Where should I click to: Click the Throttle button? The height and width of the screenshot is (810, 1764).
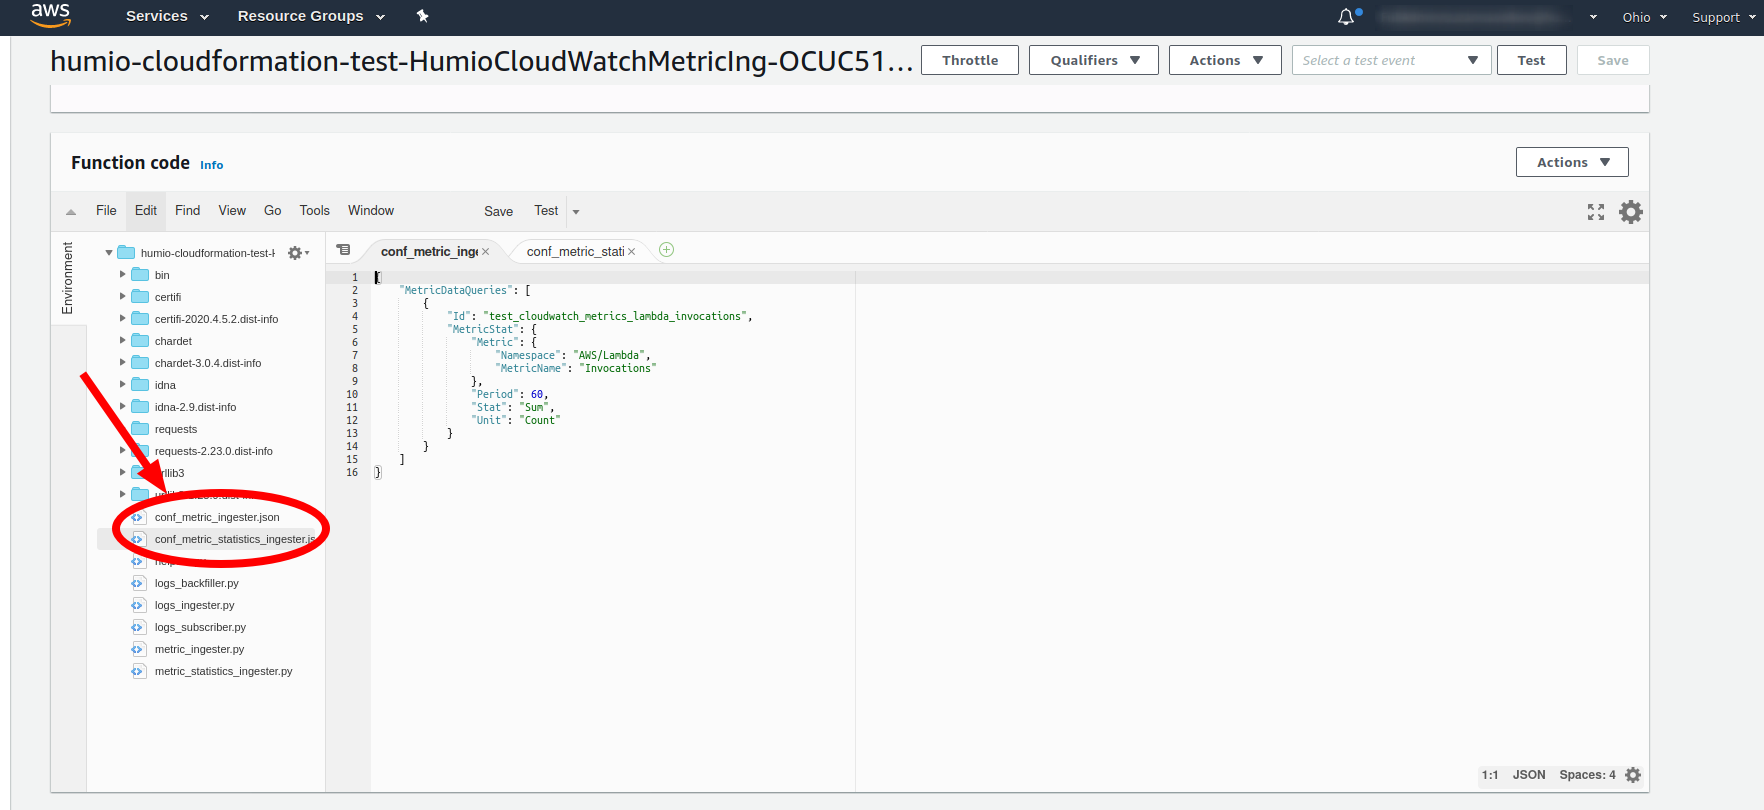(969, 60)
